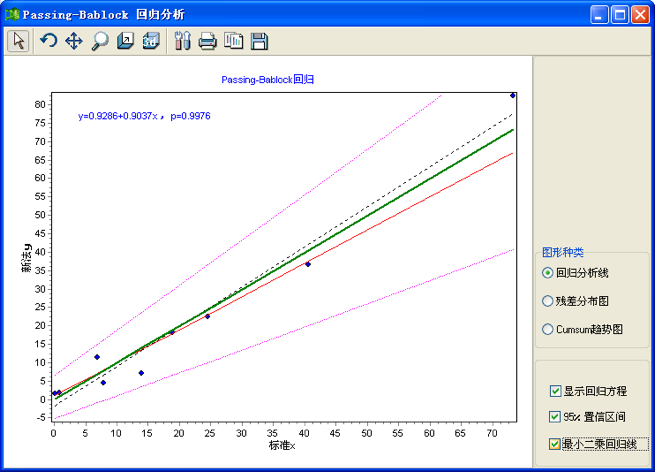Click the 图形种类 group label
The image size is (655, 472).
[x=563, y=252]
